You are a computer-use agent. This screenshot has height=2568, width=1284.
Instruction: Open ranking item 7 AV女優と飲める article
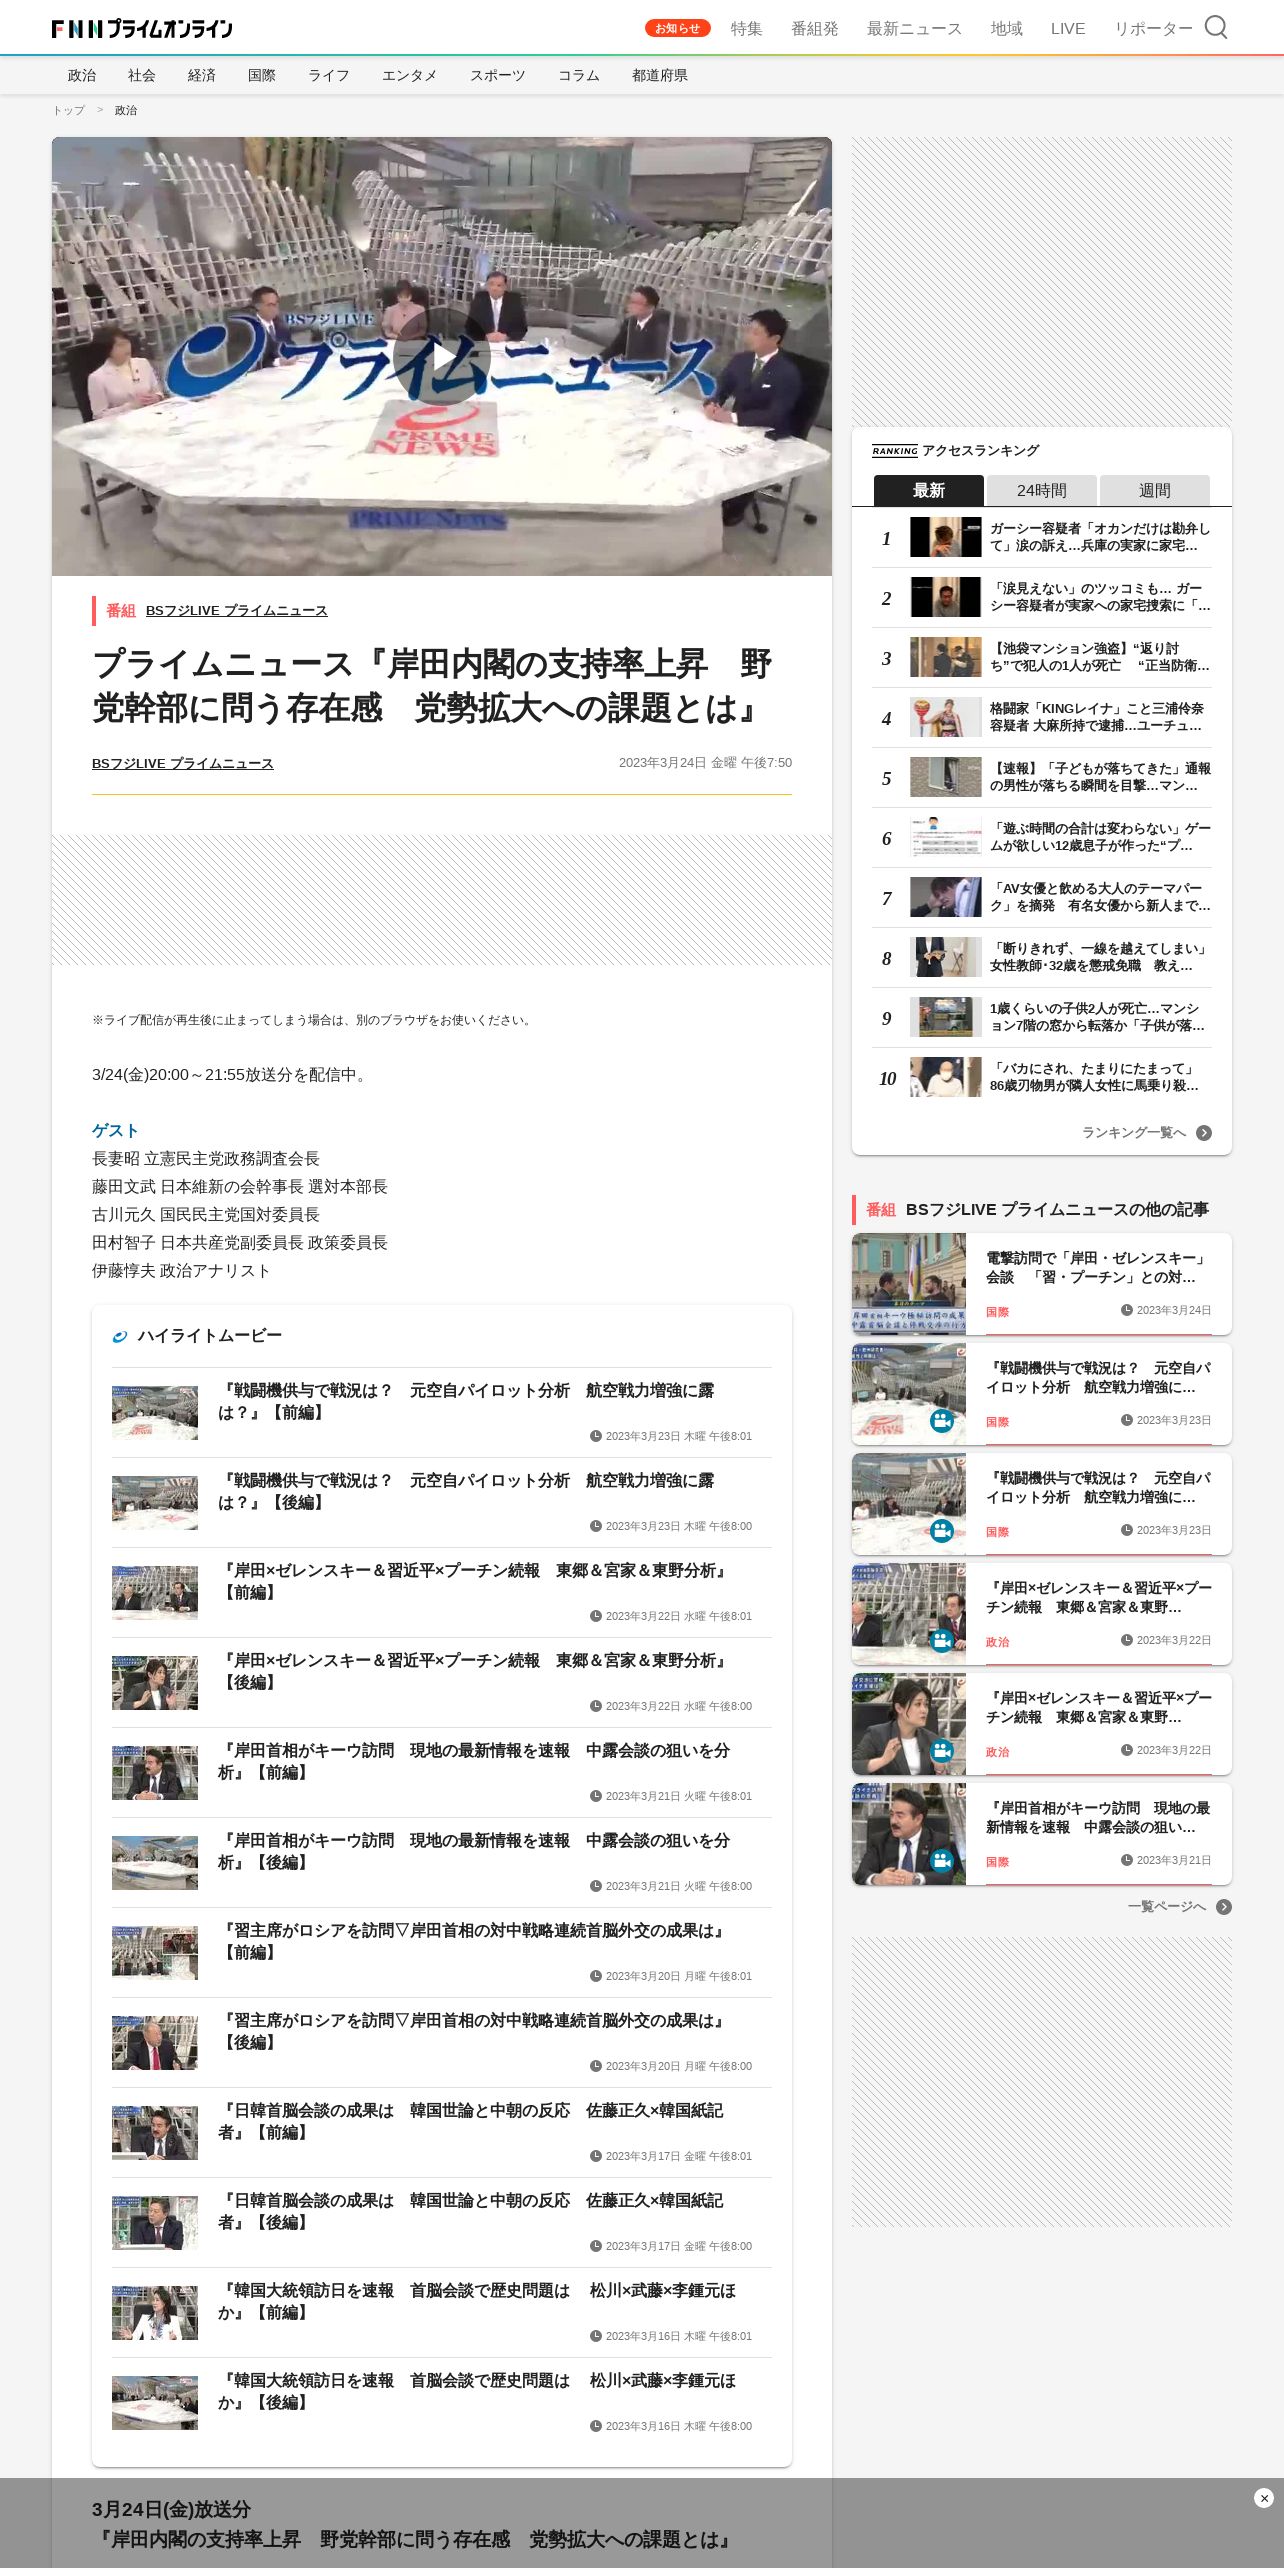point(1041,898)
